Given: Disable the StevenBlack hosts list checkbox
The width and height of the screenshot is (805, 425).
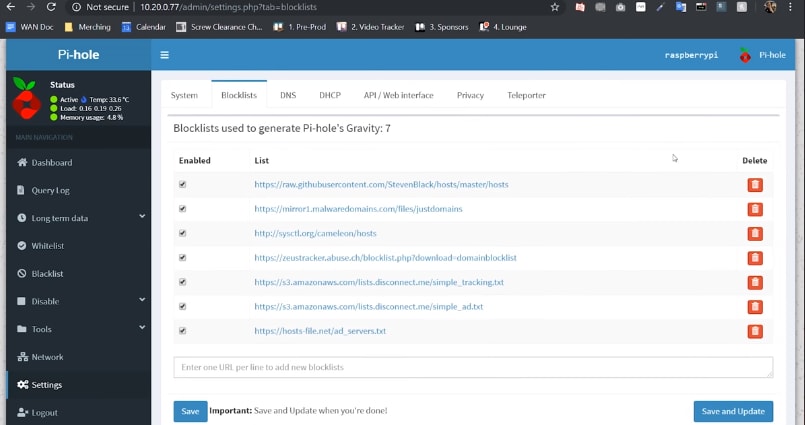Looking at the screenshot, I should 182,184.
